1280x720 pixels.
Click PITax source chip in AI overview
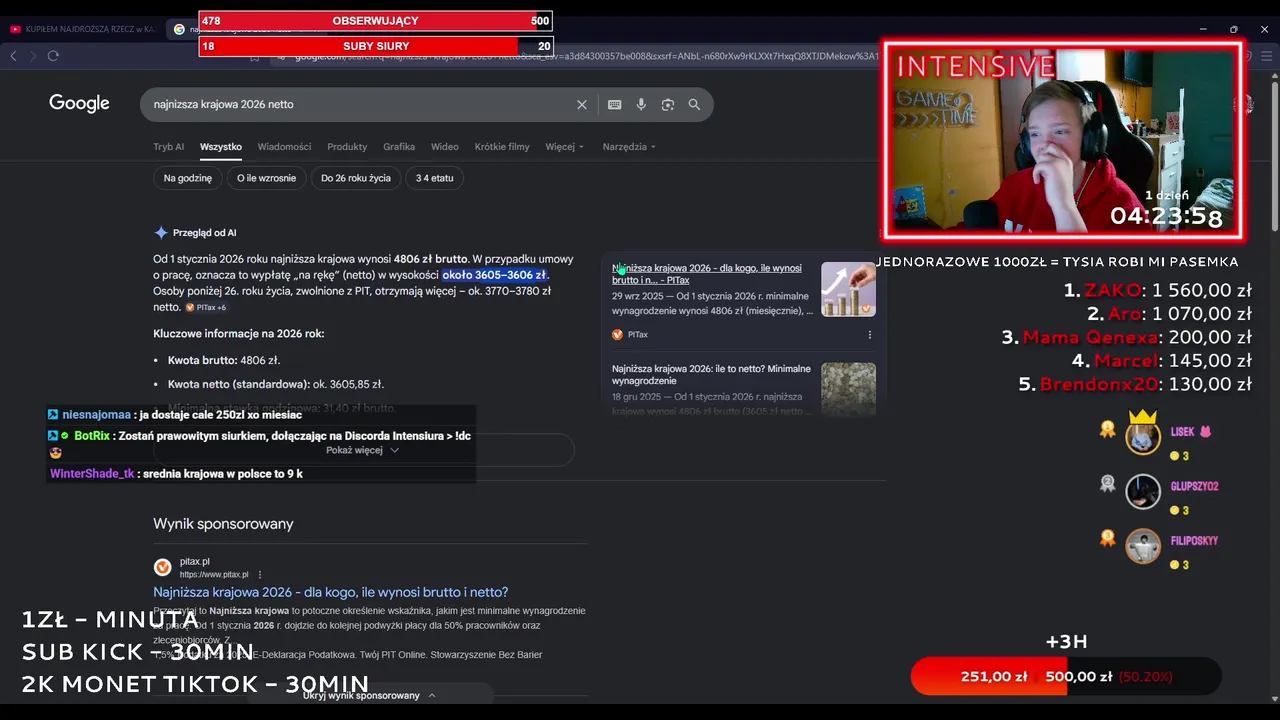point(206,308)
